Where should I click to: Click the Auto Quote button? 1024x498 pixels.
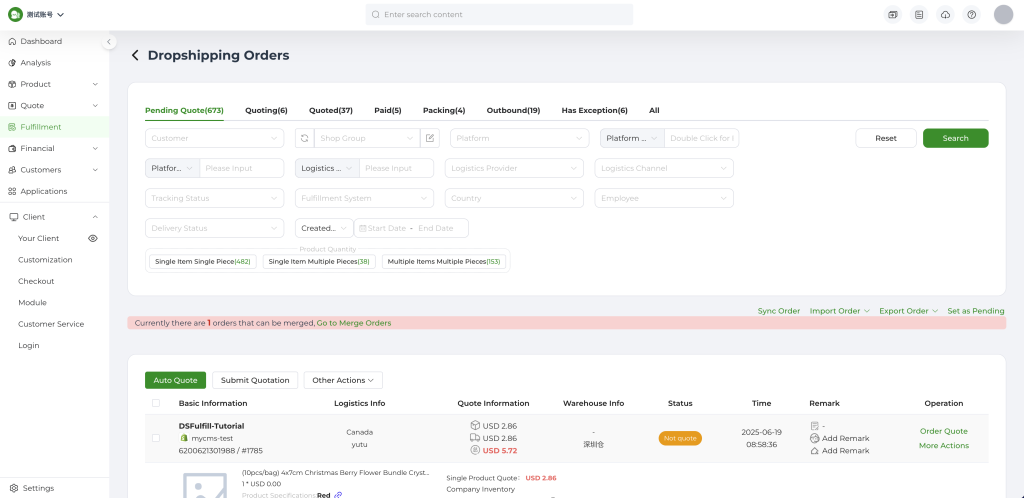coord(175,380)
